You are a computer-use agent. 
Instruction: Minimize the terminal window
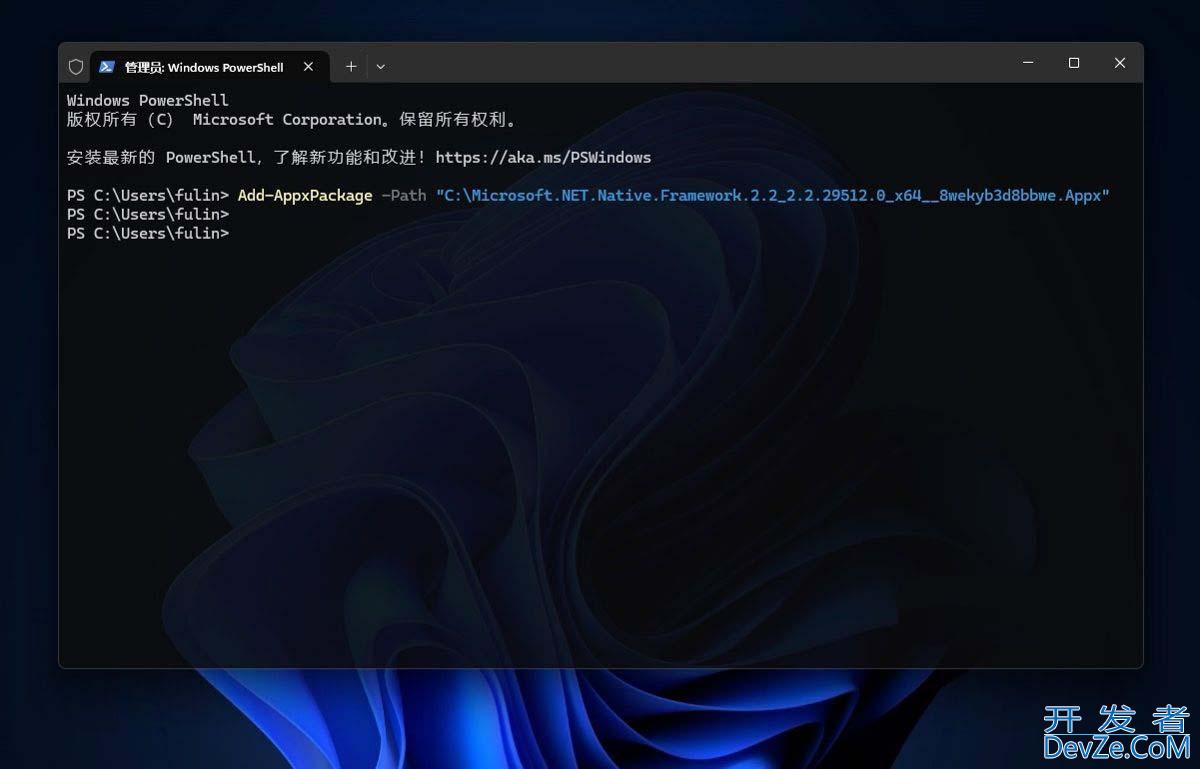pos(1028,63)
